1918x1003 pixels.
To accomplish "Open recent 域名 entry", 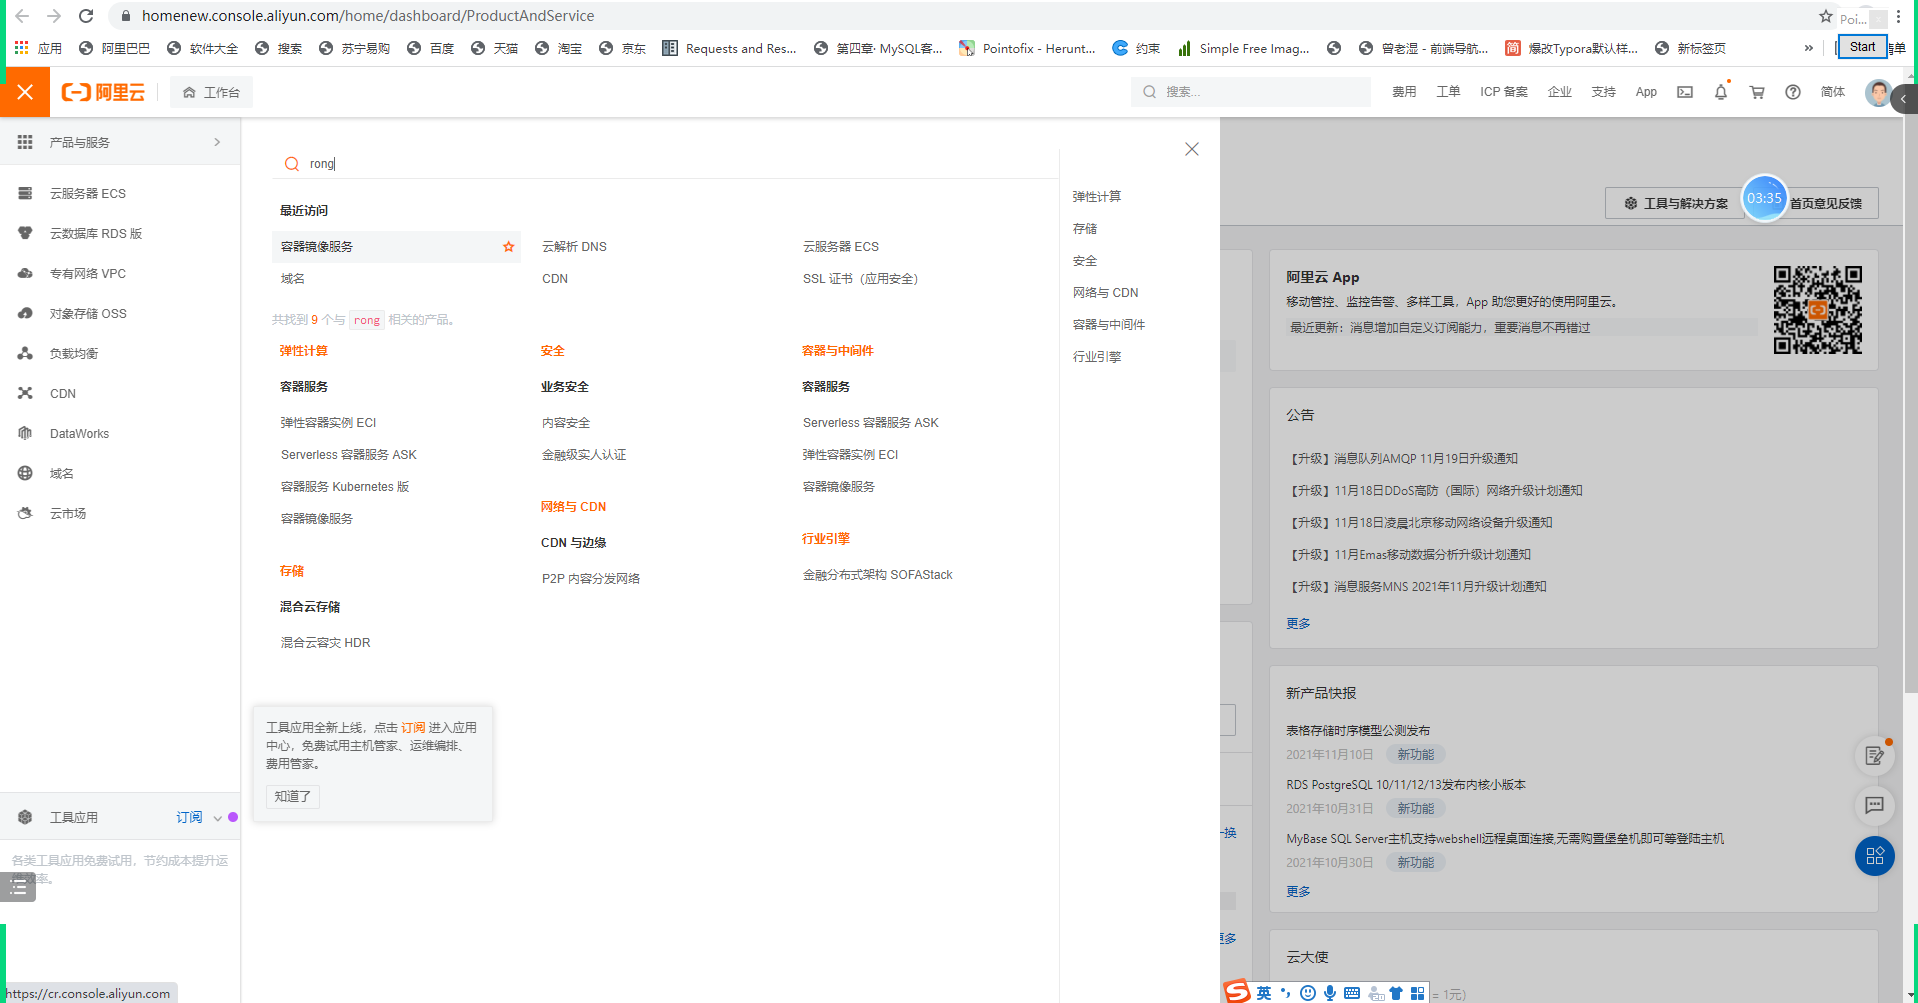I will (x=293, y=279).
